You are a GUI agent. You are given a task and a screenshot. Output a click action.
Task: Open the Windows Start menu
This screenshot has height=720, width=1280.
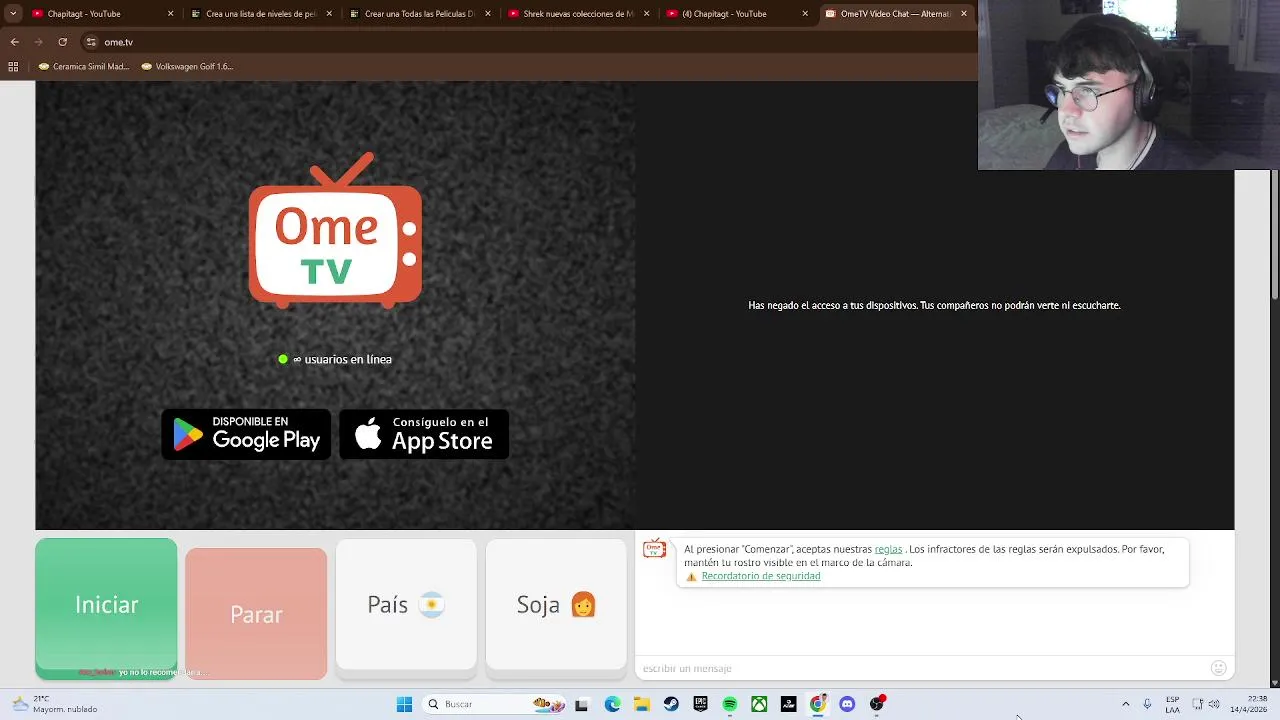click(404, 704)
